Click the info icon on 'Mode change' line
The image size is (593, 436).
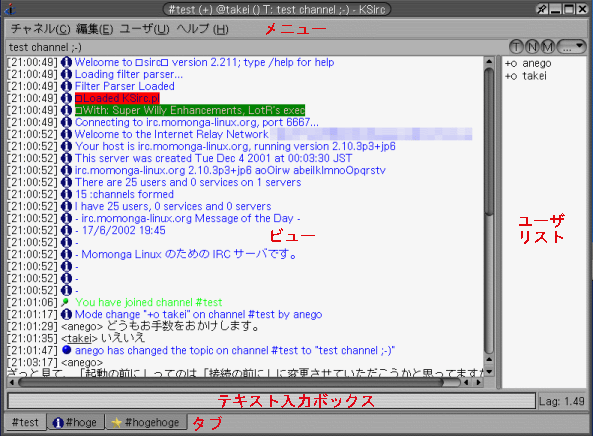click(66, 314)
